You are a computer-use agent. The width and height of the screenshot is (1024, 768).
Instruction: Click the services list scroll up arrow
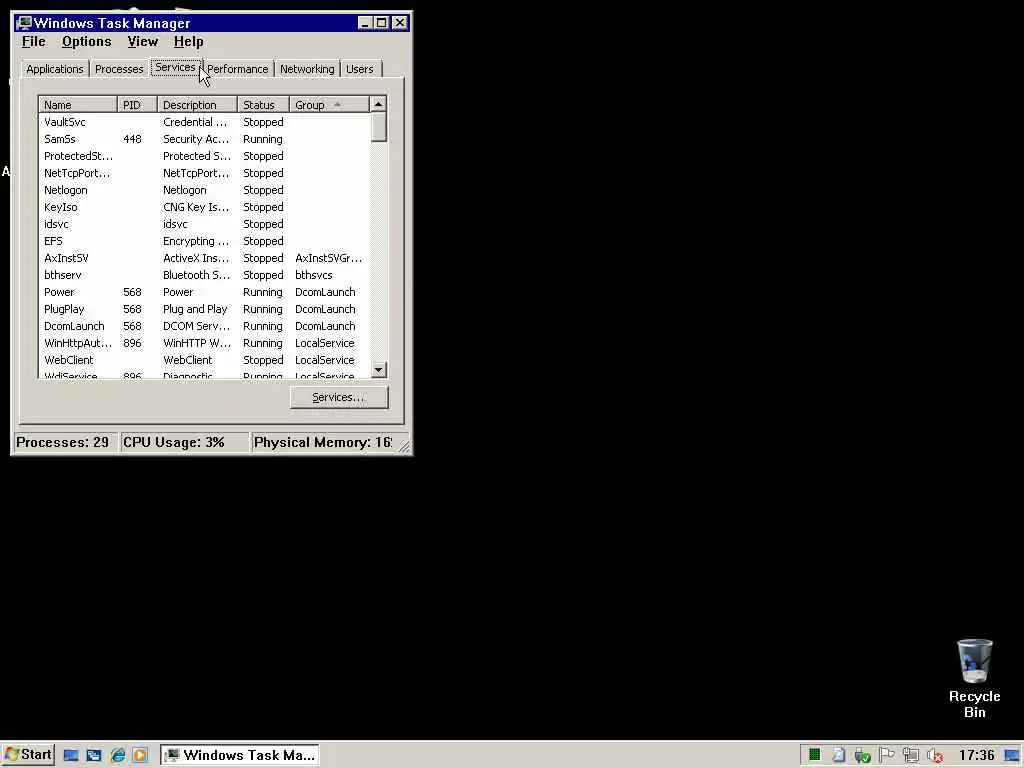click(378, 104)
